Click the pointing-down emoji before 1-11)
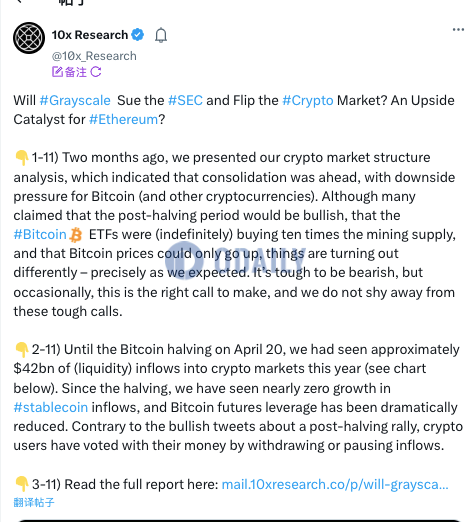471x522 pixels. point(22,158)
